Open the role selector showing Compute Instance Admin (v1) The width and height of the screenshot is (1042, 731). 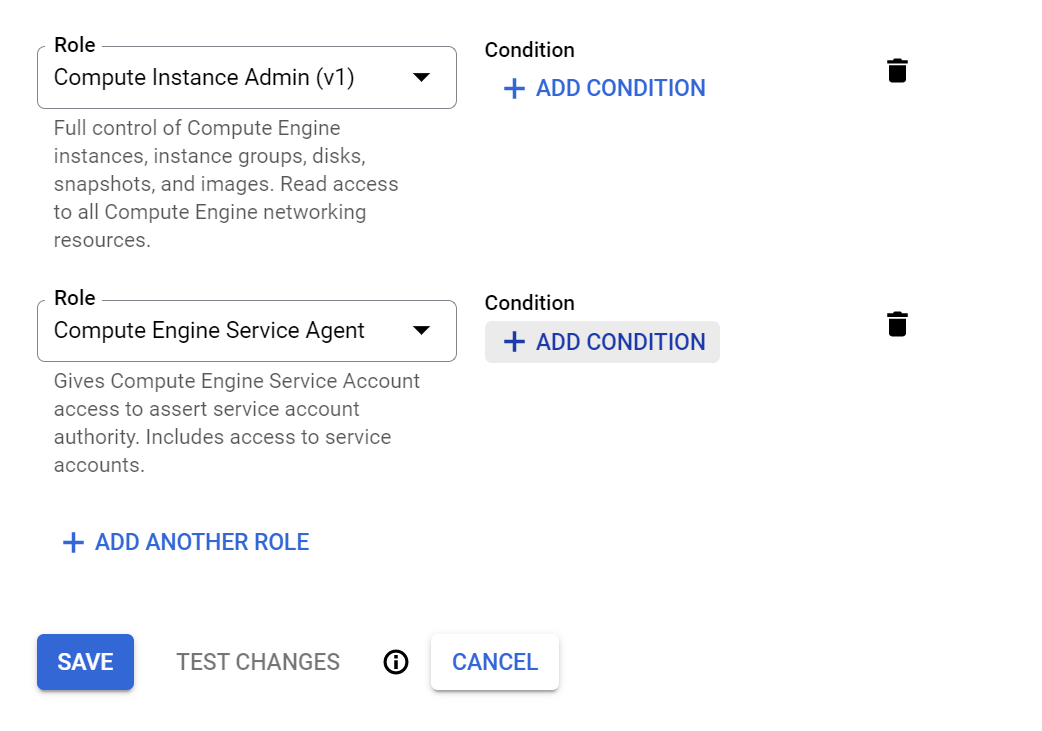point(247,77)
